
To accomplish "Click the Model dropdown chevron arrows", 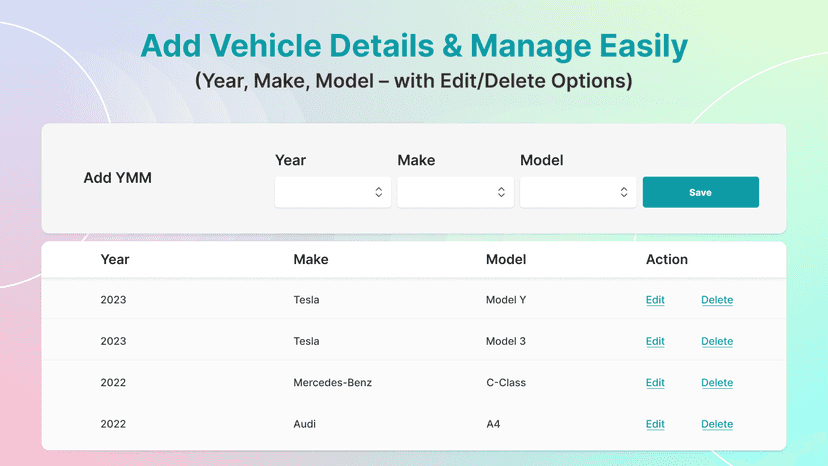I will (x=624, y=192).
